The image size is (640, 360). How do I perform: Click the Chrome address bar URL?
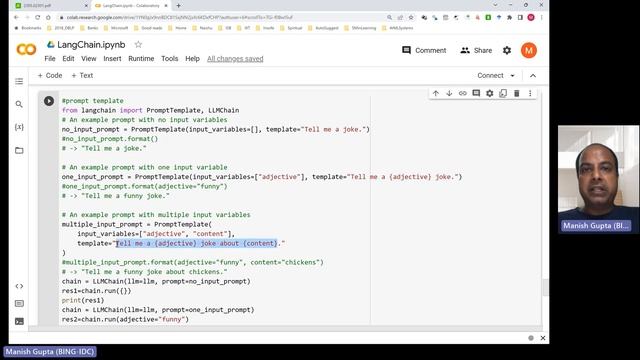180,18
